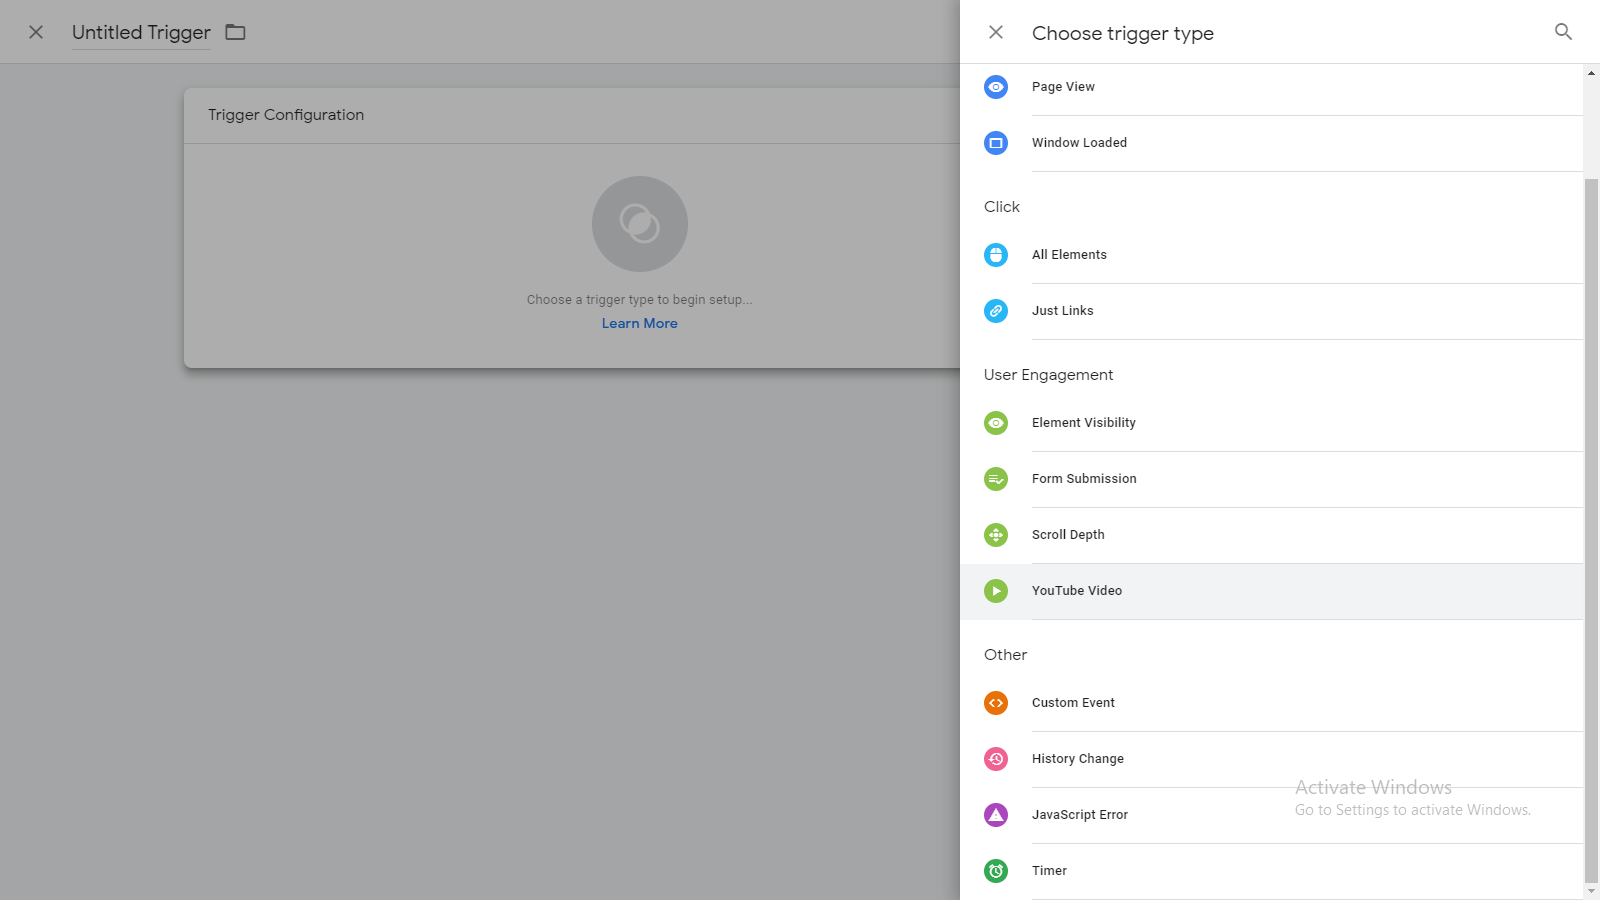Select Element Visibility trigger

click(x=1272, y=423)
